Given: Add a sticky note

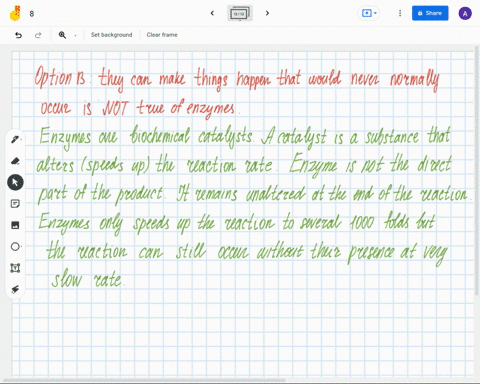Looking at the screenshot, I should (x=15, y=204).
